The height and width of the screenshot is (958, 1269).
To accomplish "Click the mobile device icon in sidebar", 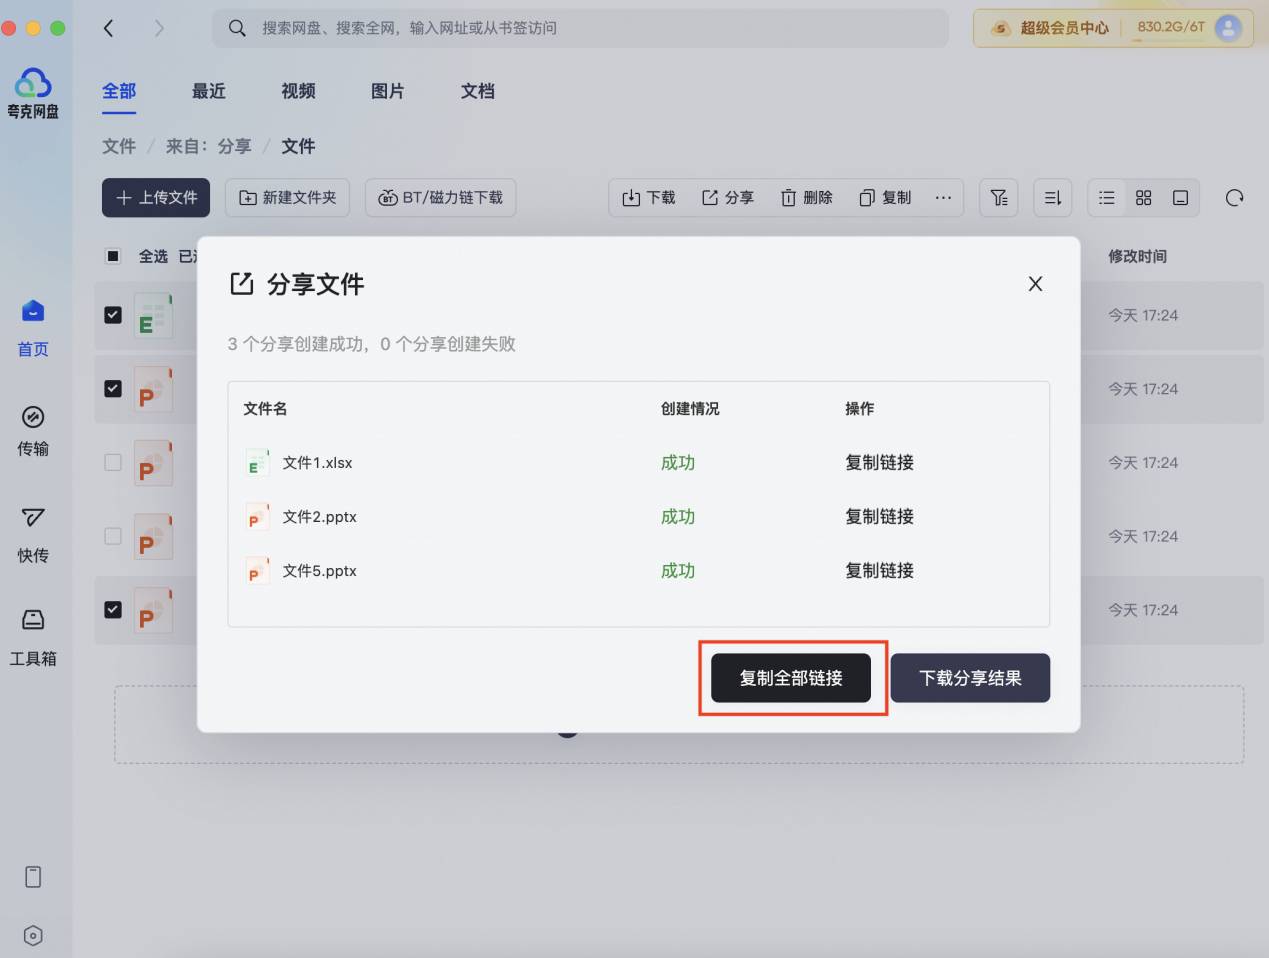I will coord(33,877).
